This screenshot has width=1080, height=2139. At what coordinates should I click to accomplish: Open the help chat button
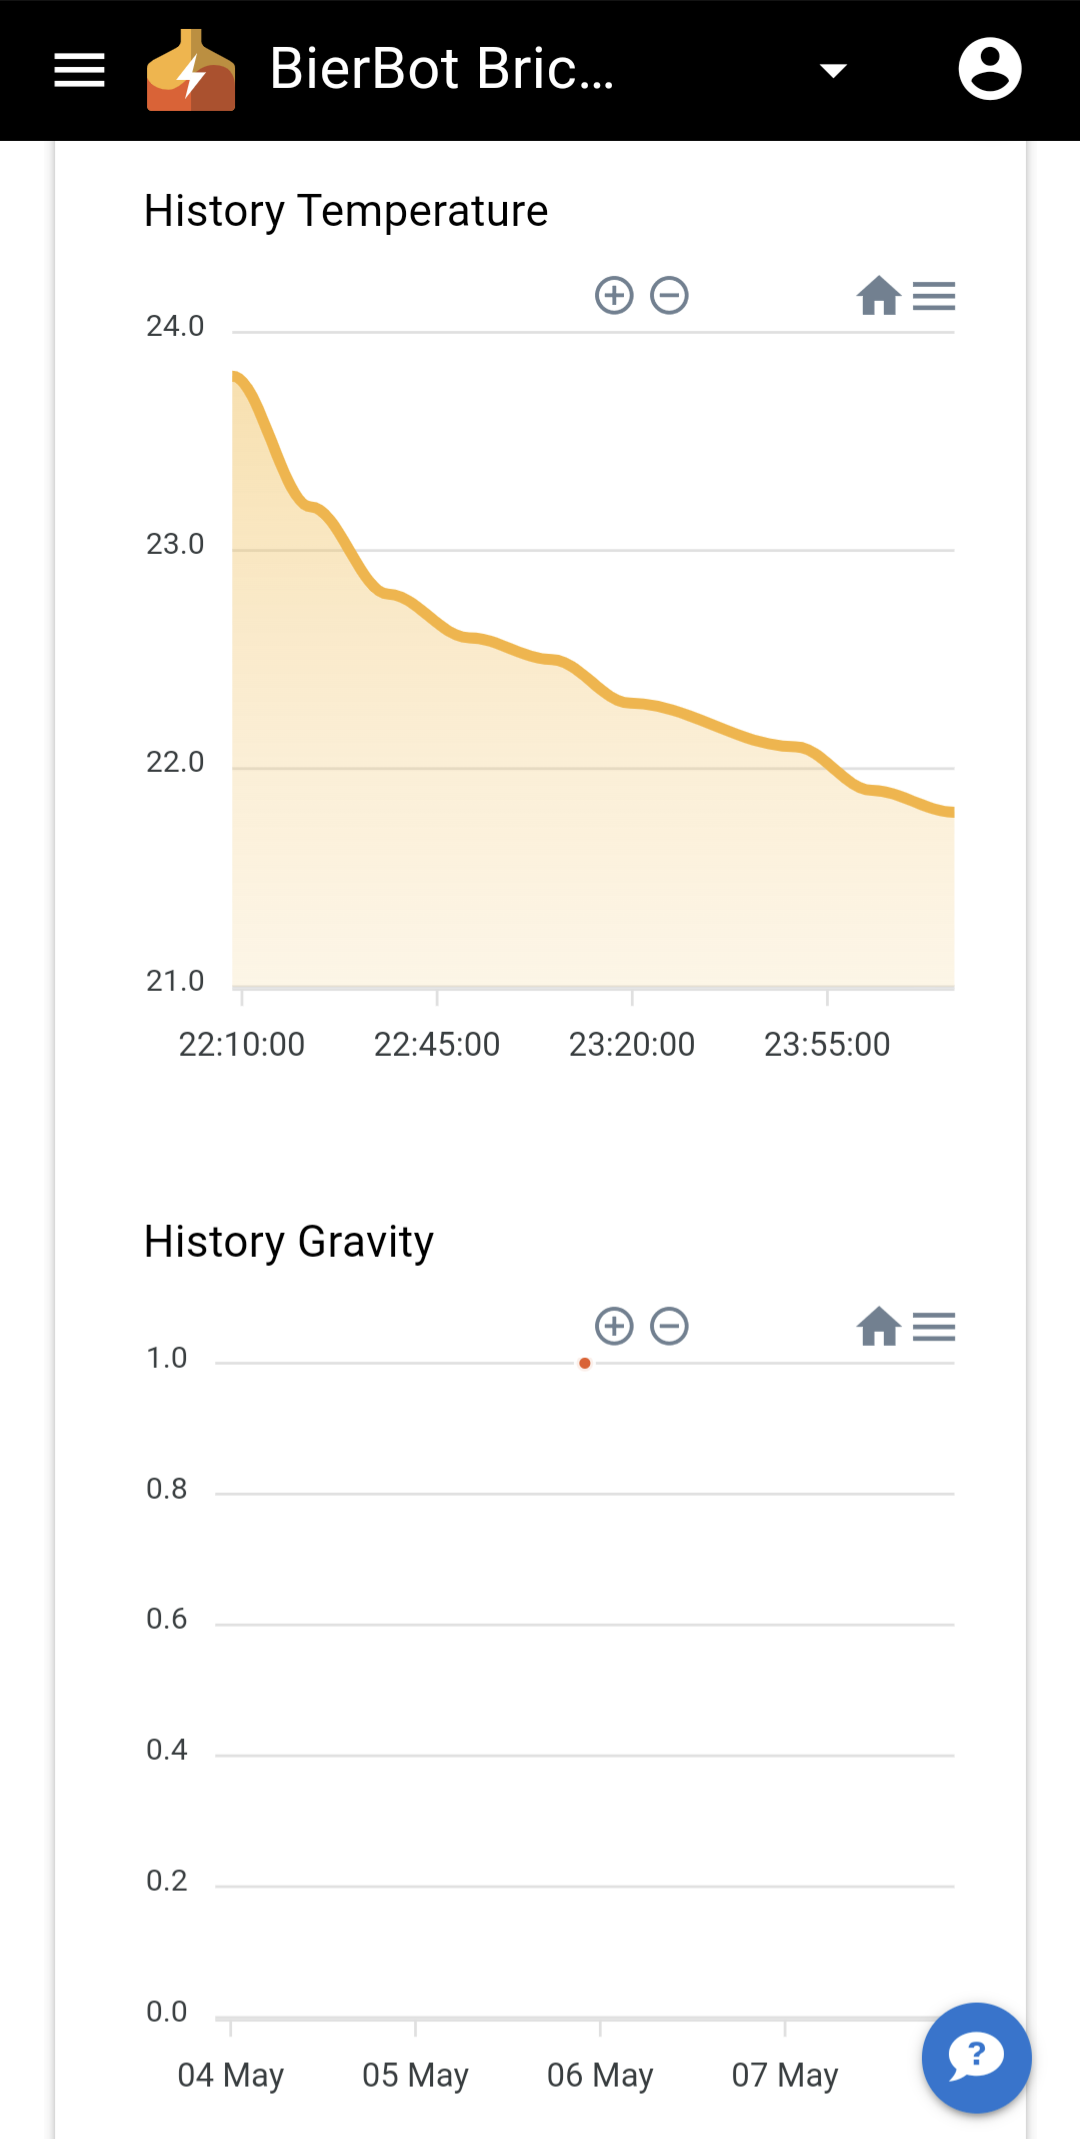click(x=976, y=2057)
